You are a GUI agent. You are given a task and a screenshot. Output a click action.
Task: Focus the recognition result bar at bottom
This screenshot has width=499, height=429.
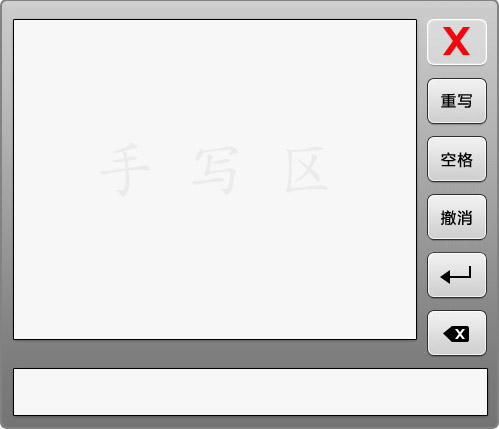coord(250,392)
